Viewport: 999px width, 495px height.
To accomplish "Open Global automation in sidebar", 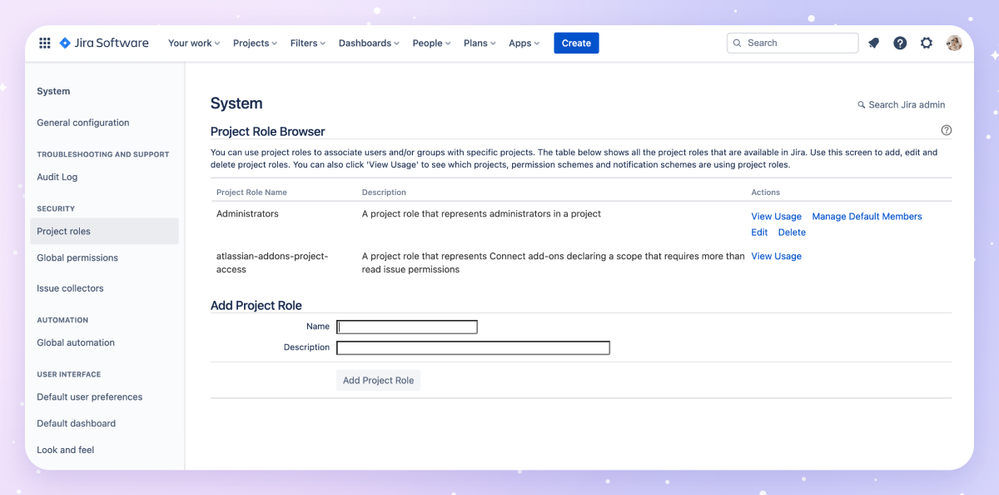I will [x=76, y=342].
